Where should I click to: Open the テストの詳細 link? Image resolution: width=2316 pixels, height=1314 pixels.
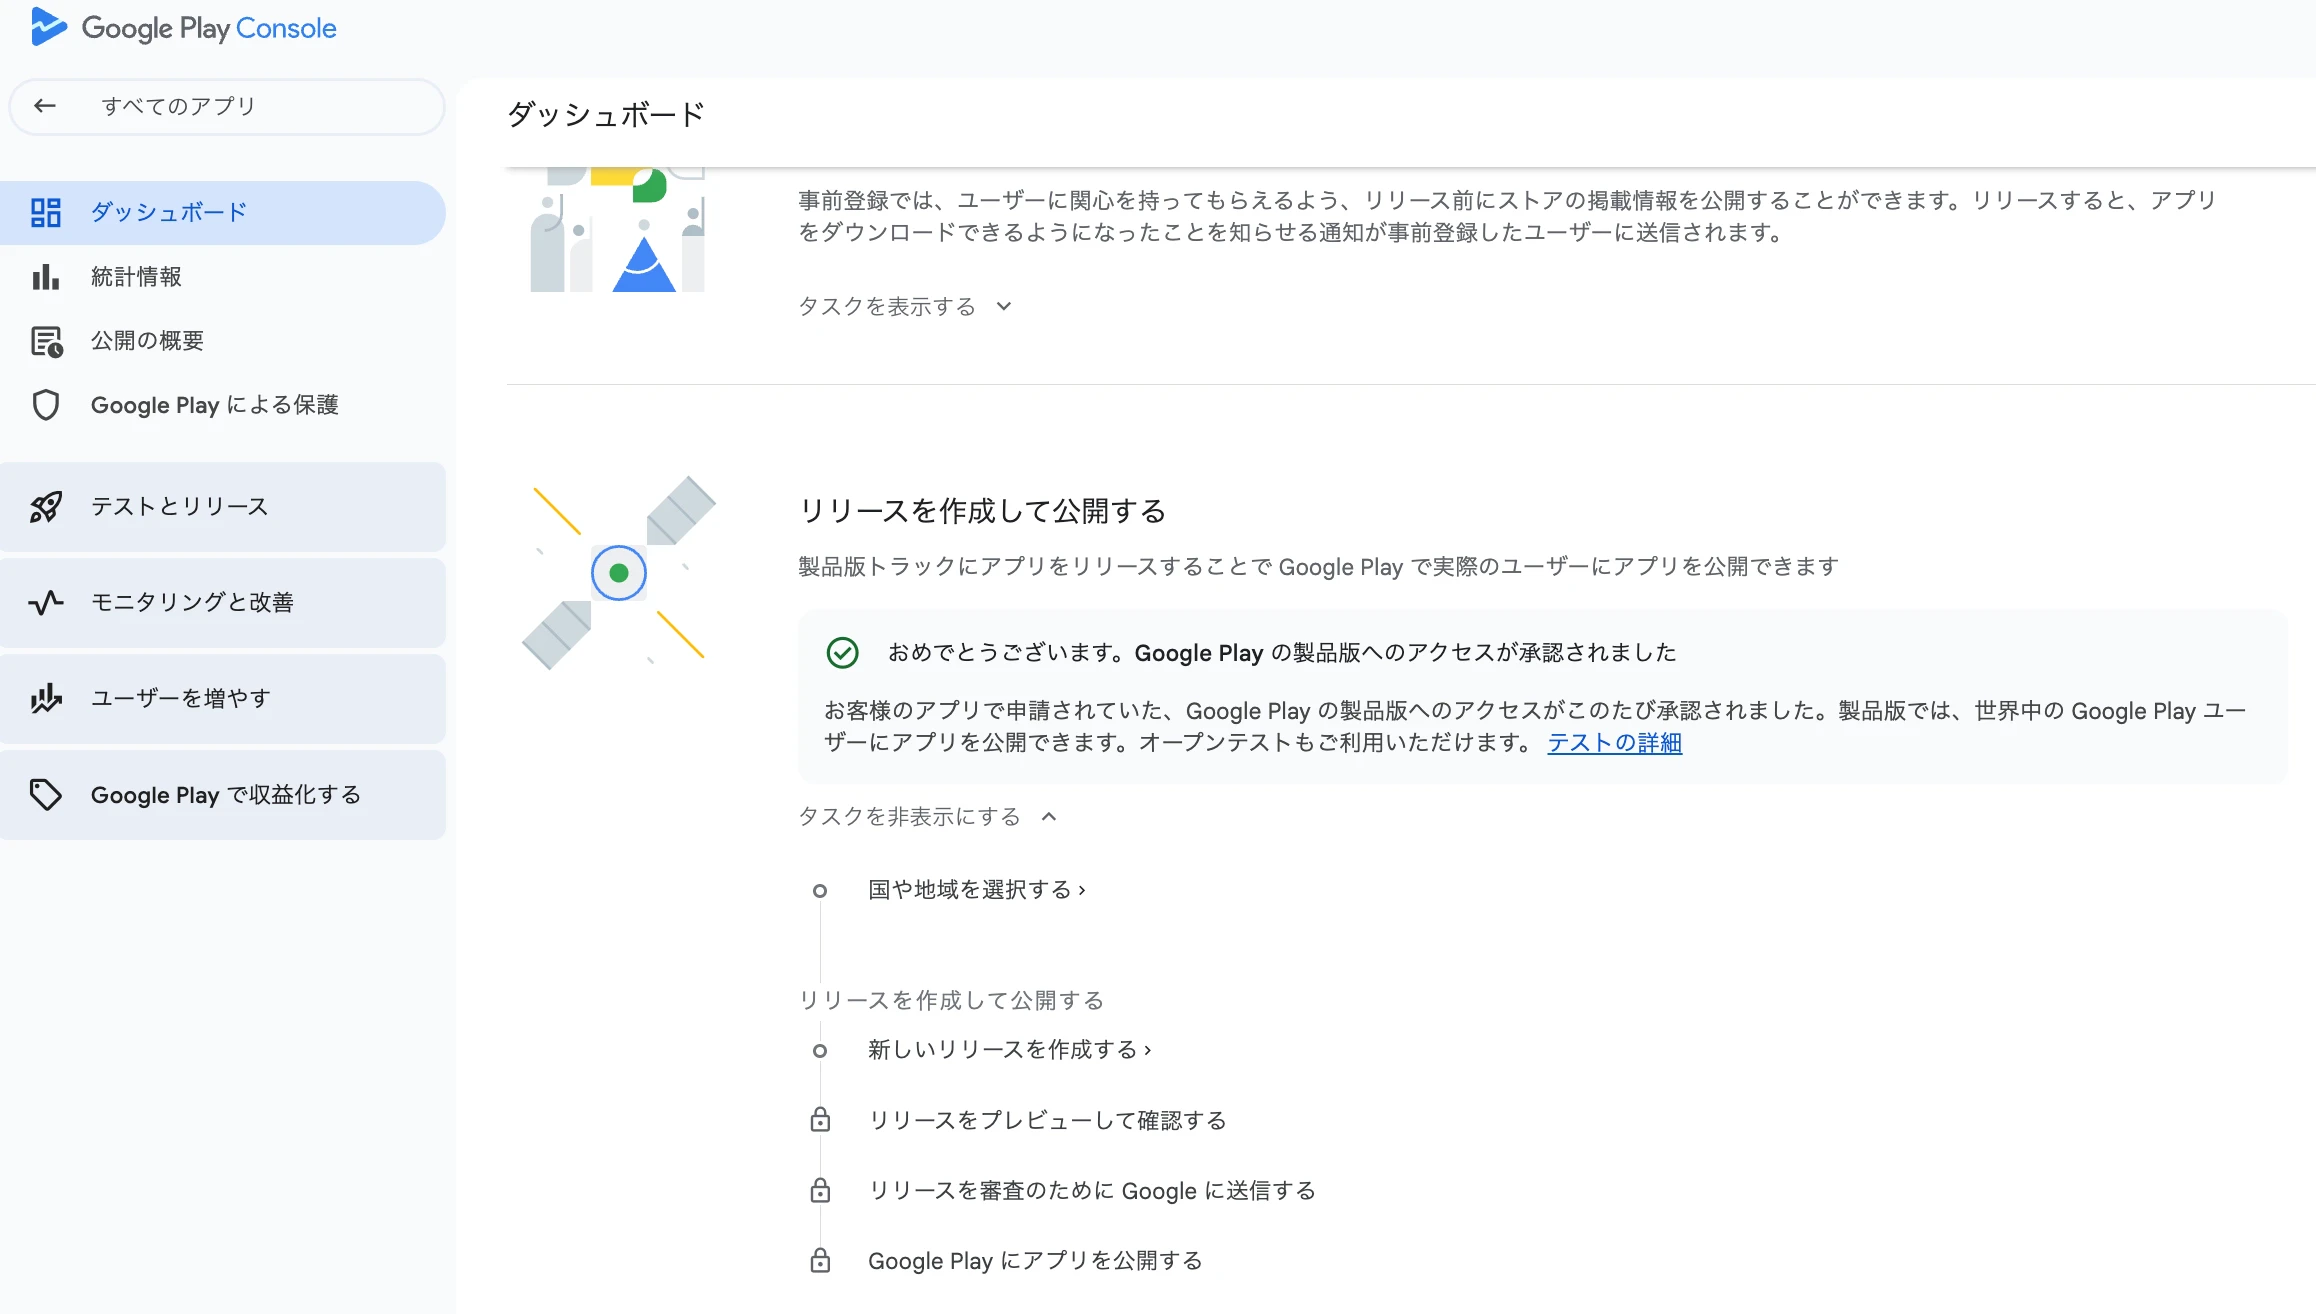point(1615,743)
